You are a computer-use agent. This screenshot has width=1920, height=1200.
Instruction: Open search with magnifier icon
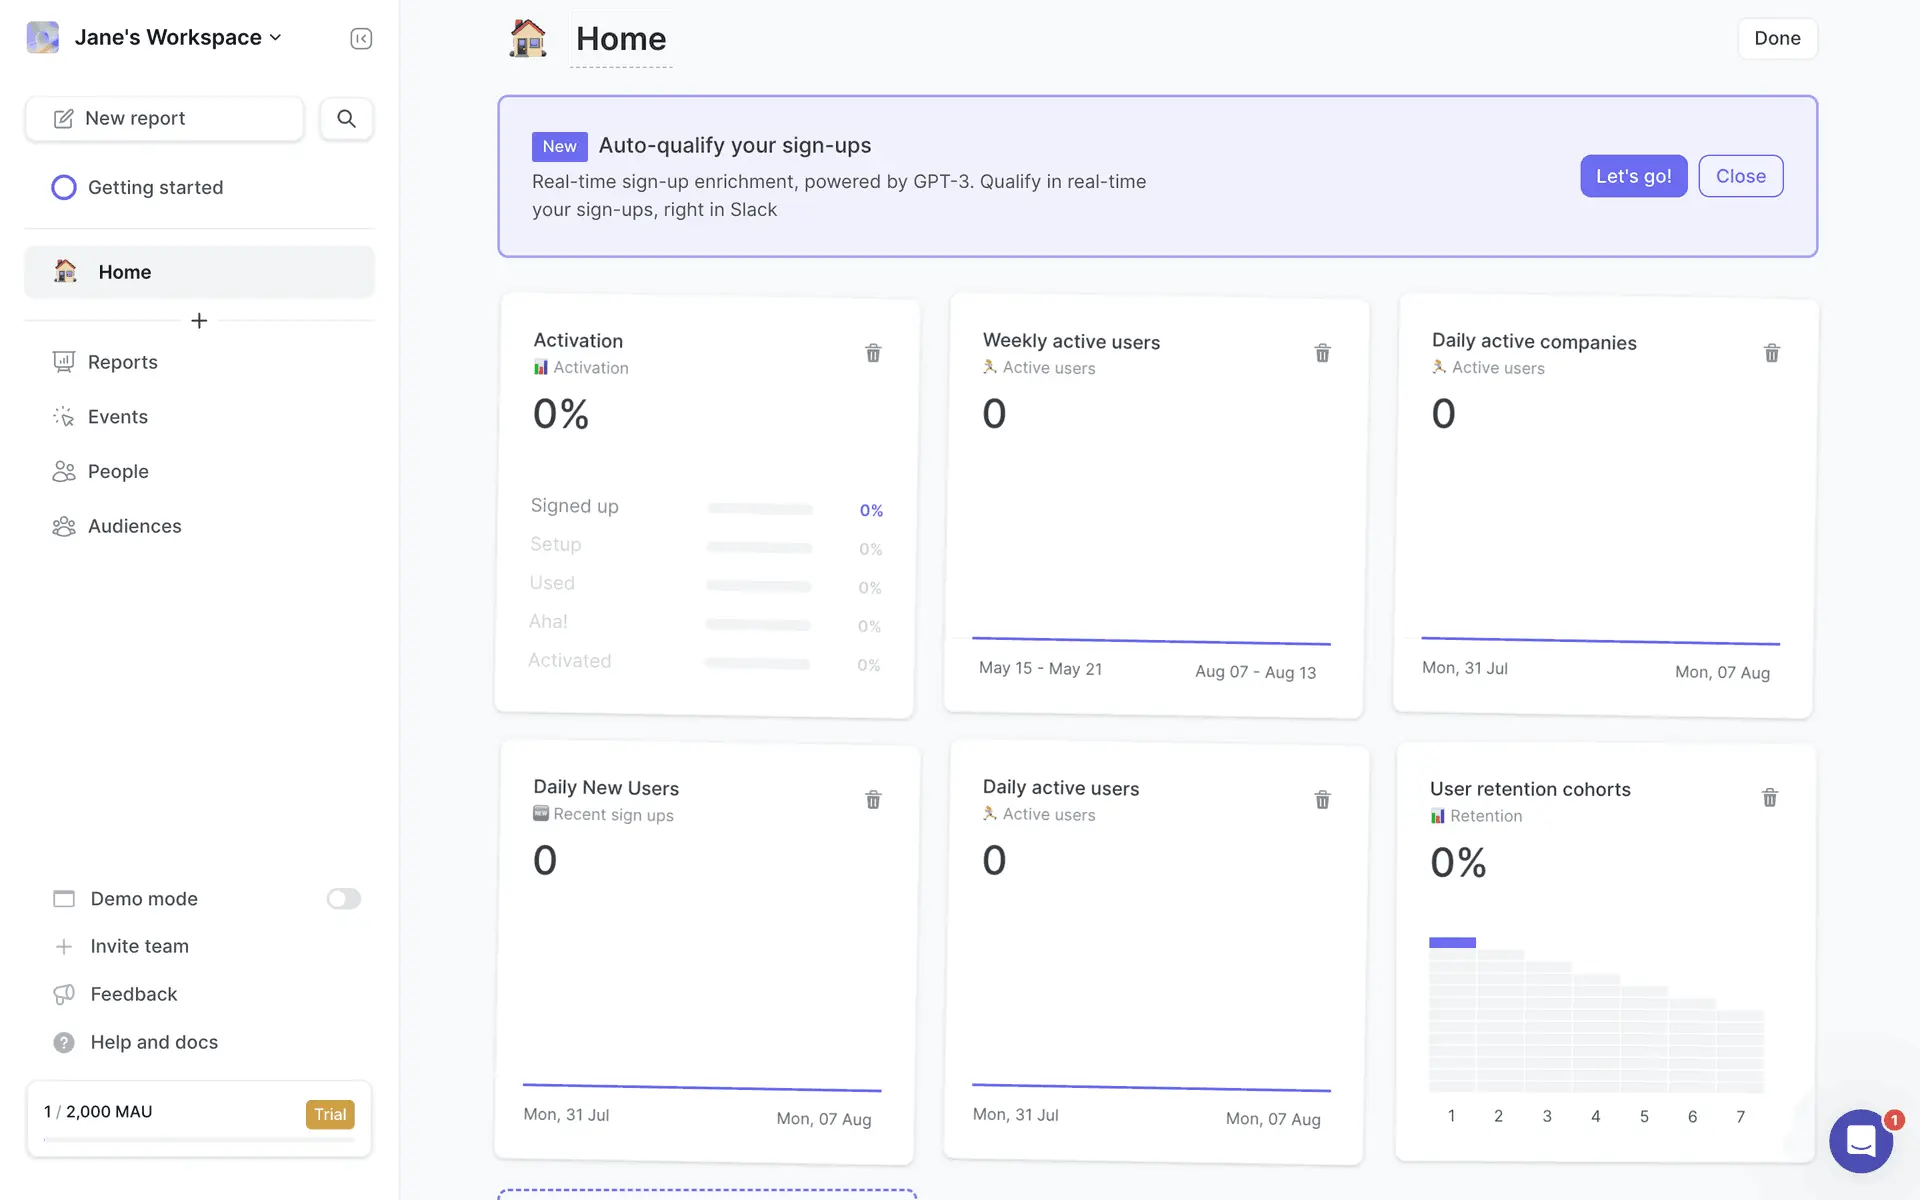pos(346,118)
